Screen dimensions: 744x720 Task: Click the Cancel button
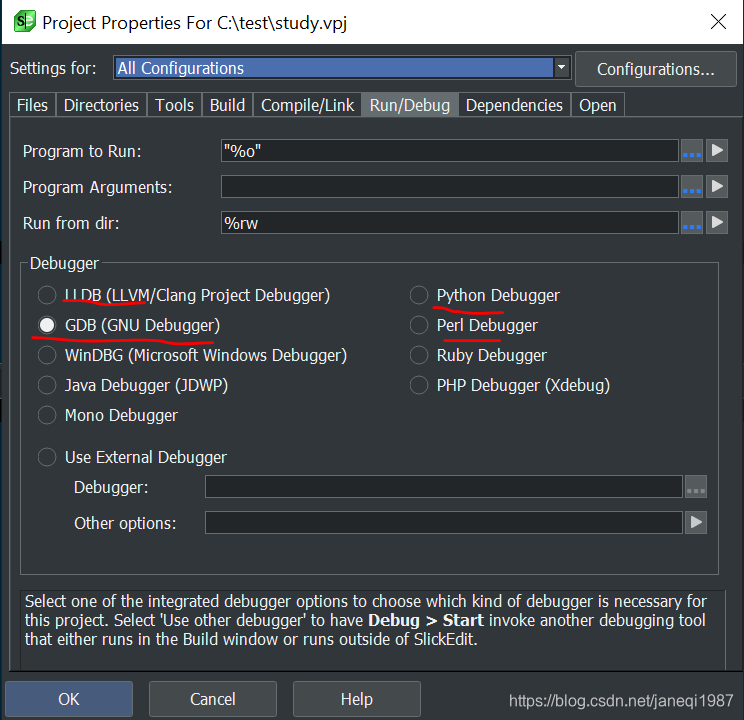coord(213,699)
